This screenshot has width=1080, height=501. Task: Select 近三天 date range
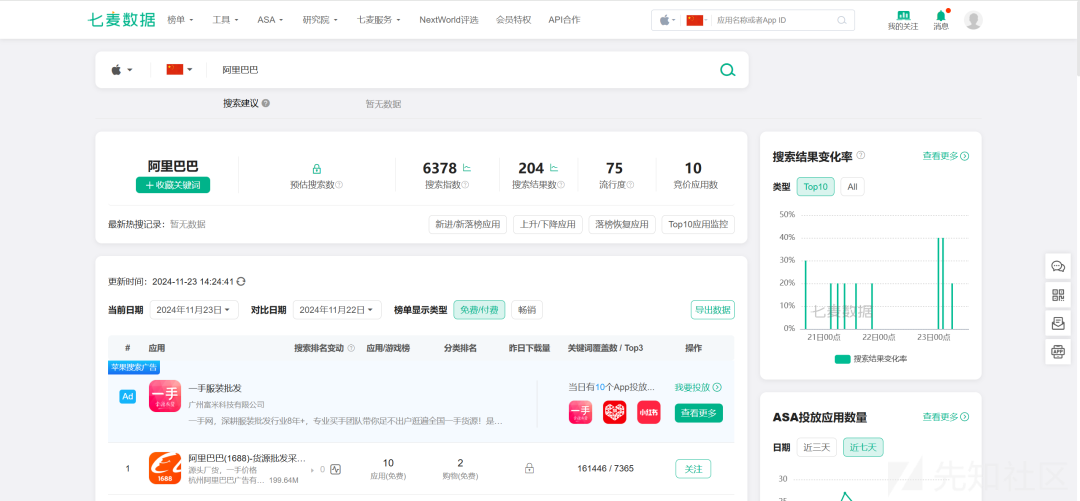pos(817,447)
